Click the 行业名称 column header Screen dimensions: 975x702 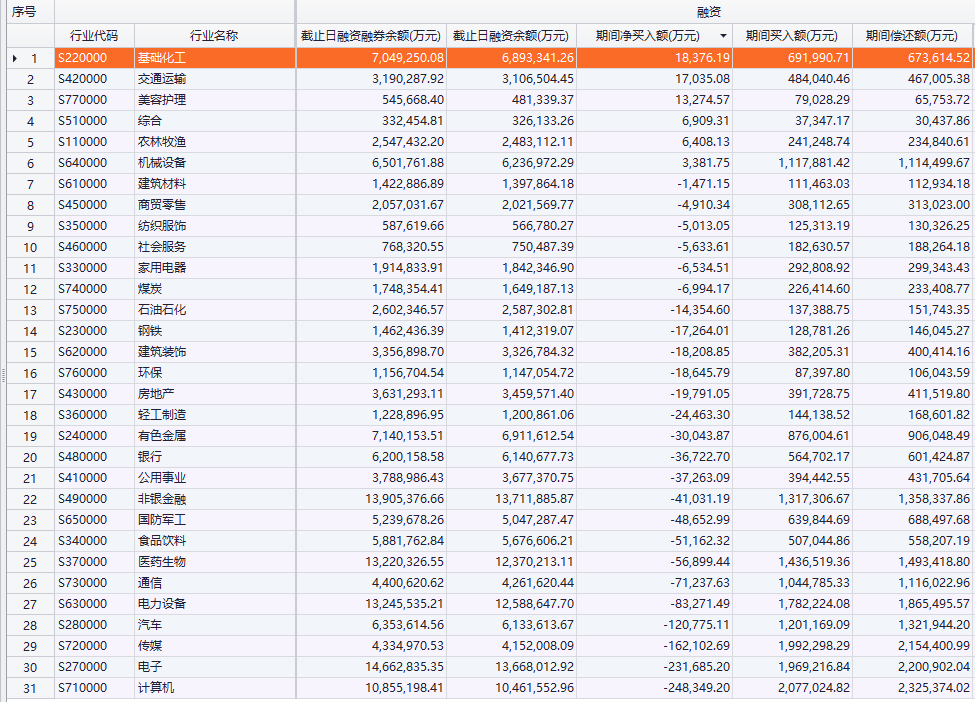pyautogui.click(x=214, y=36)
